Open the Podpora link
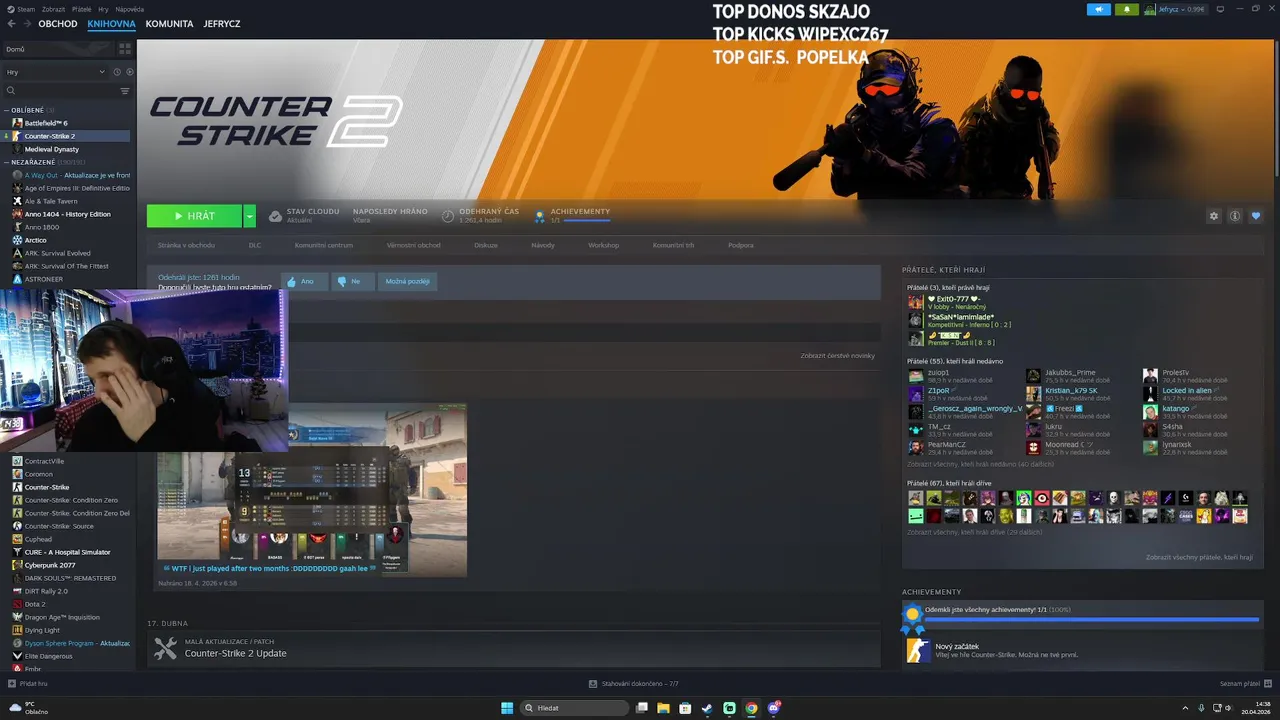Screen dimensions: 1280x720 point(741,245)
